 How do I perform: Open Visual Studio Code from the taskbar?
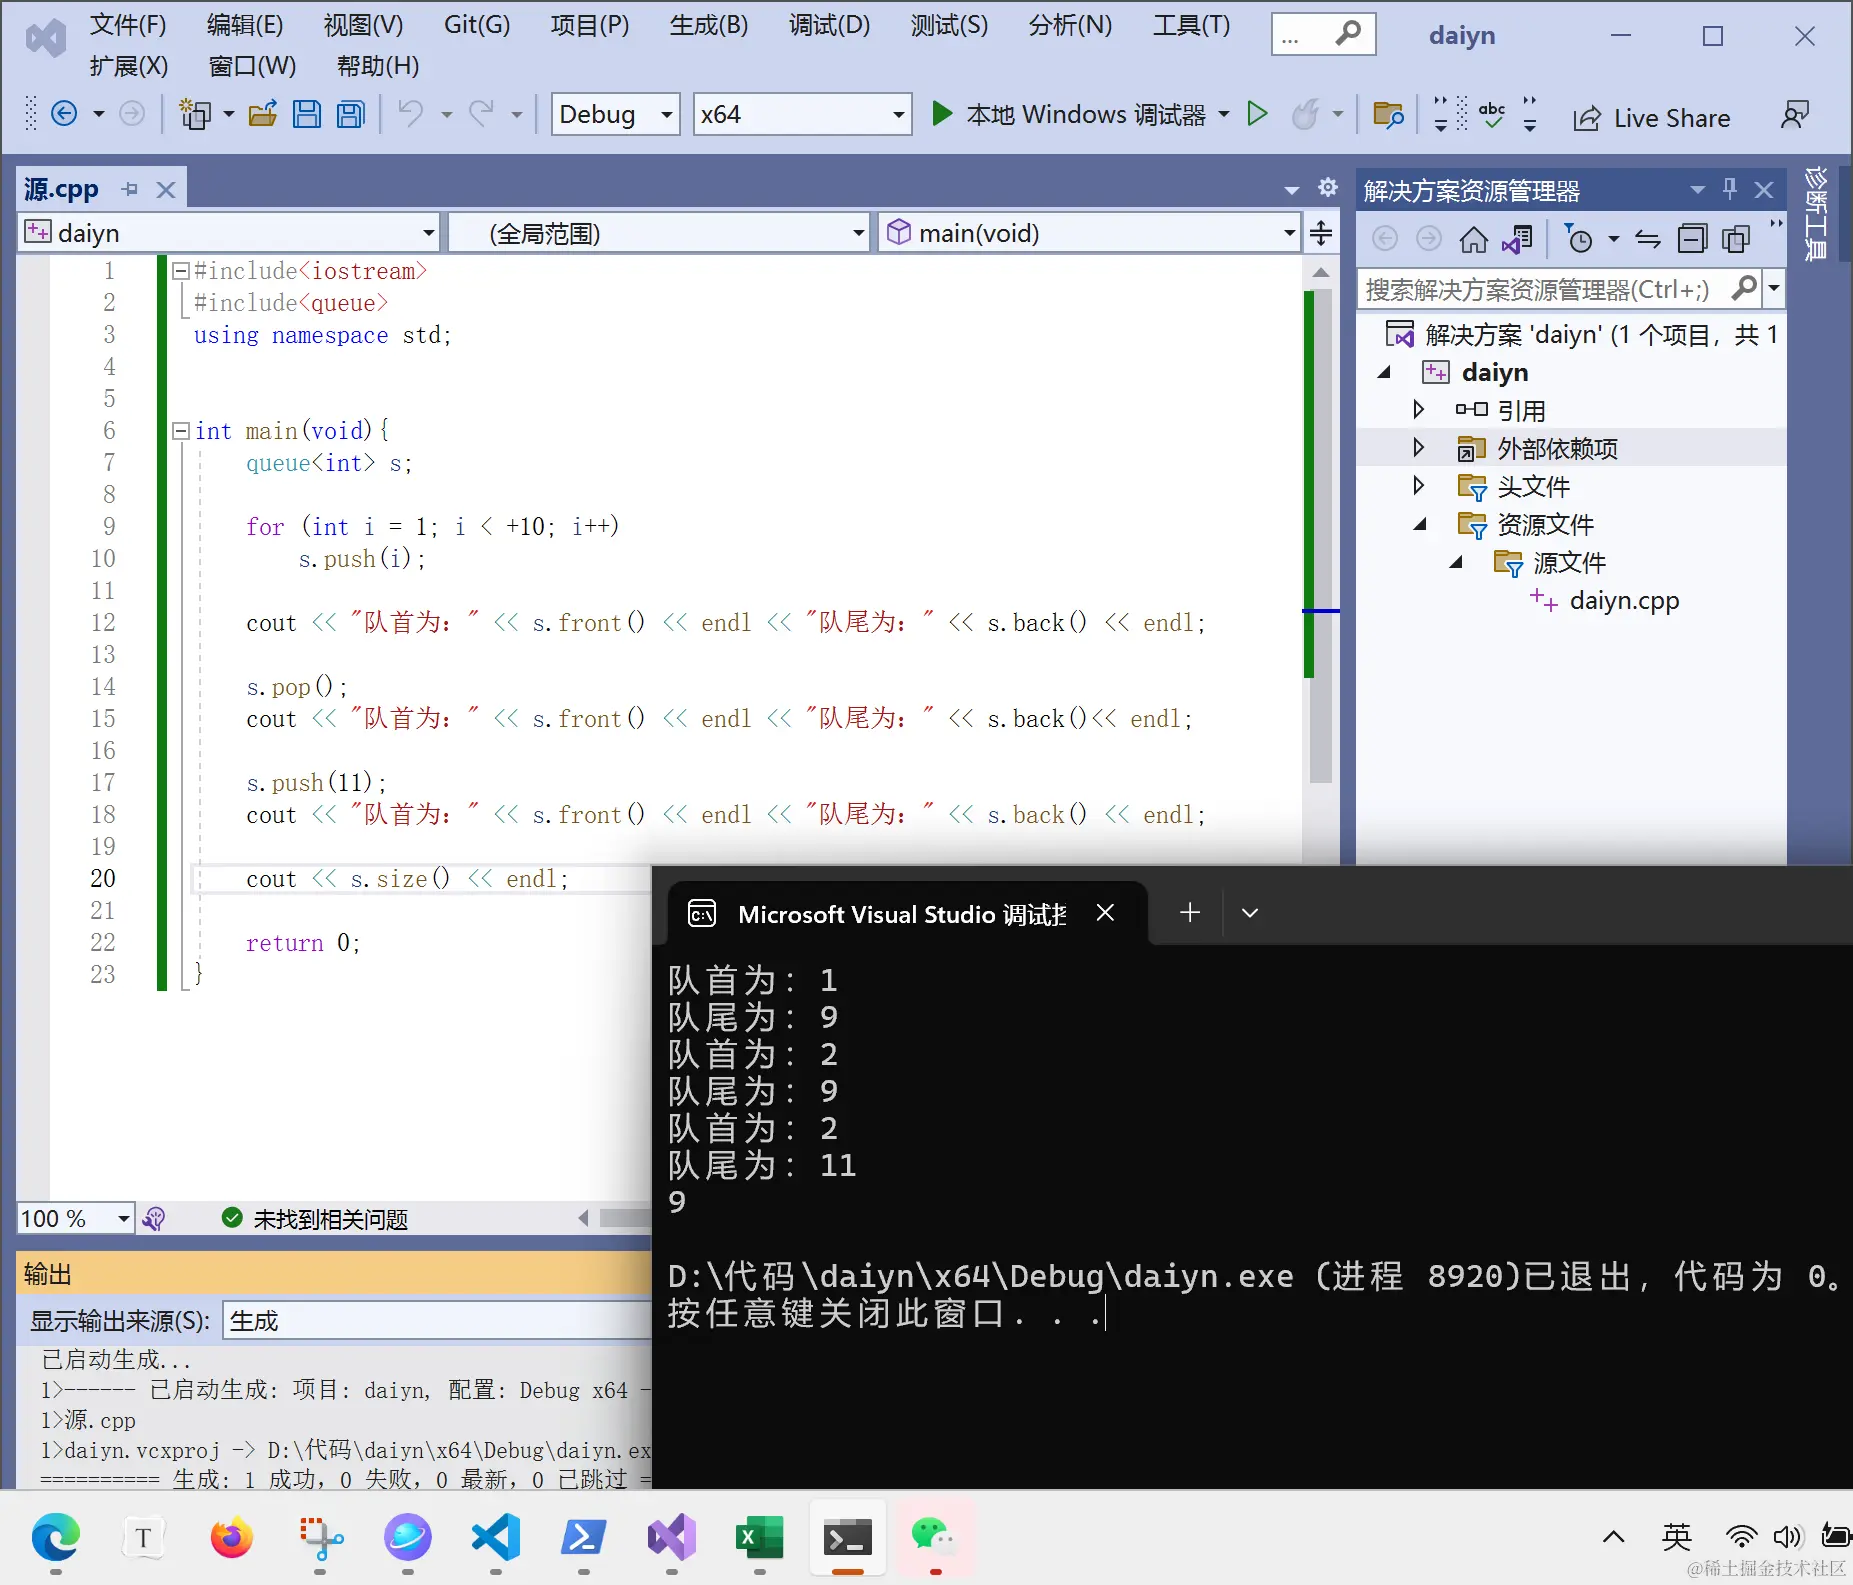(496, 1537)
